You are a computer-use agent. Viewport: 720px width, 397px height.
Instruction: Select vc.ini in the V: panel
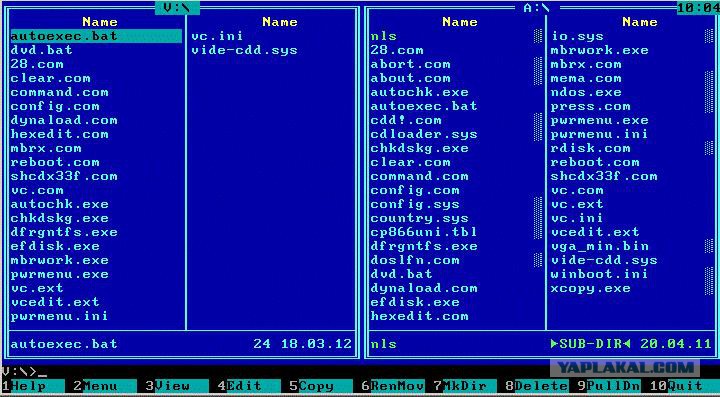coord(217,36)
